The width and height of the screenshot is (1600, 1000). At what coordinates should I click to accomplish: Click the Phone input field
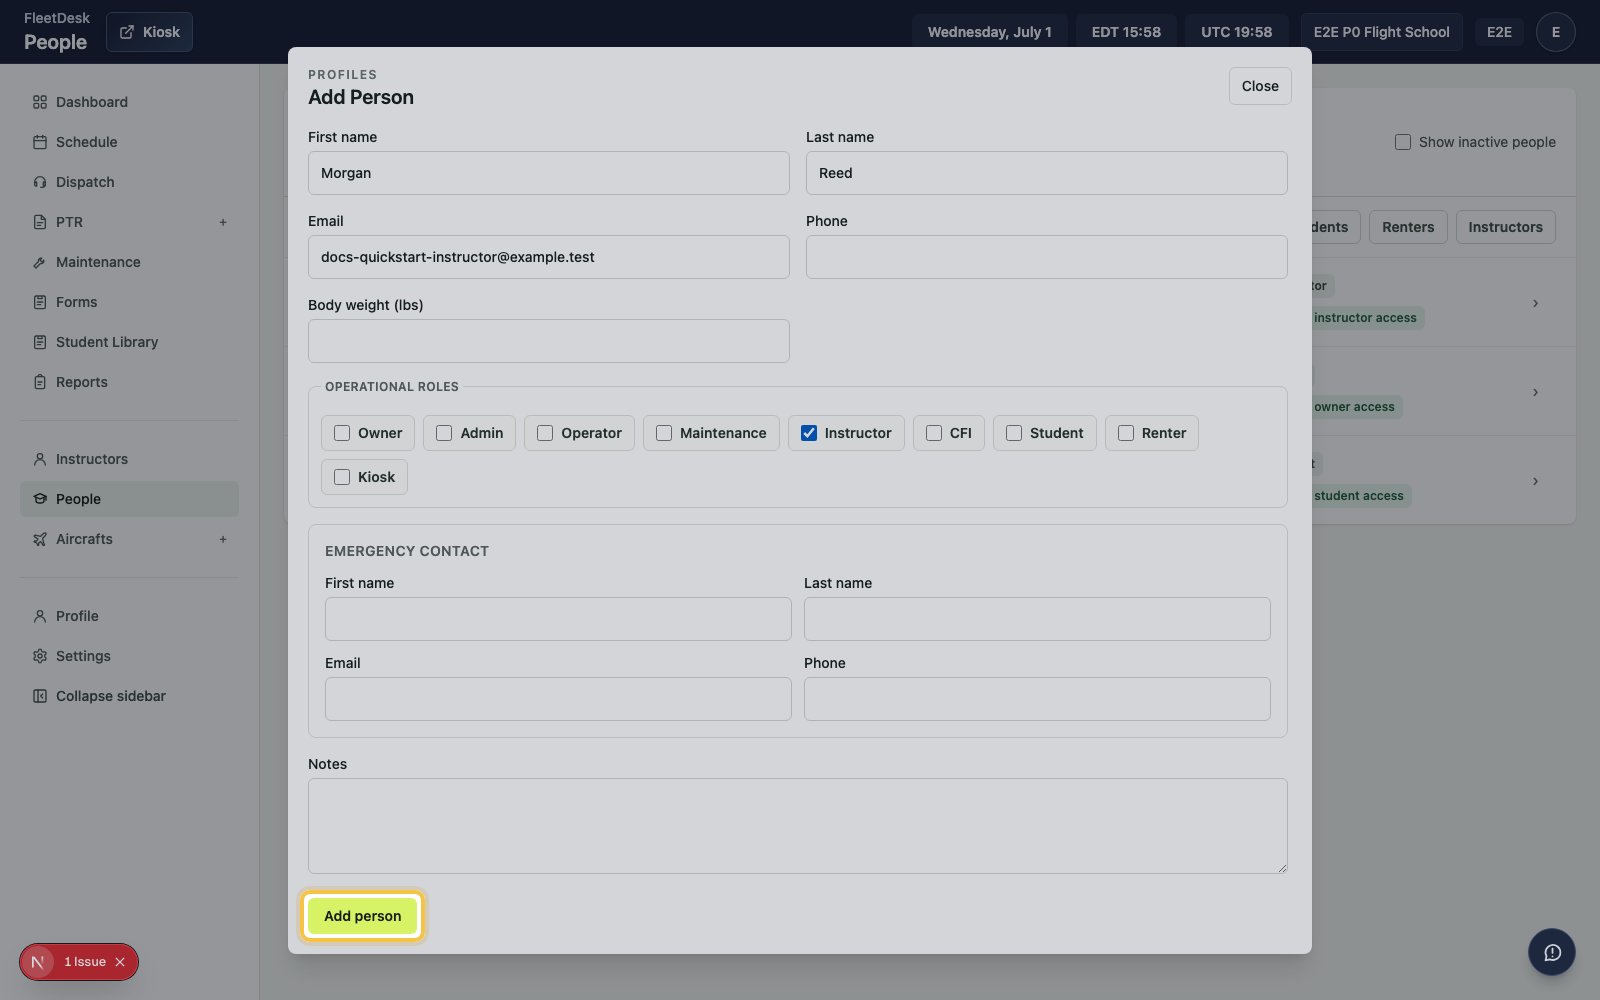1046,257
